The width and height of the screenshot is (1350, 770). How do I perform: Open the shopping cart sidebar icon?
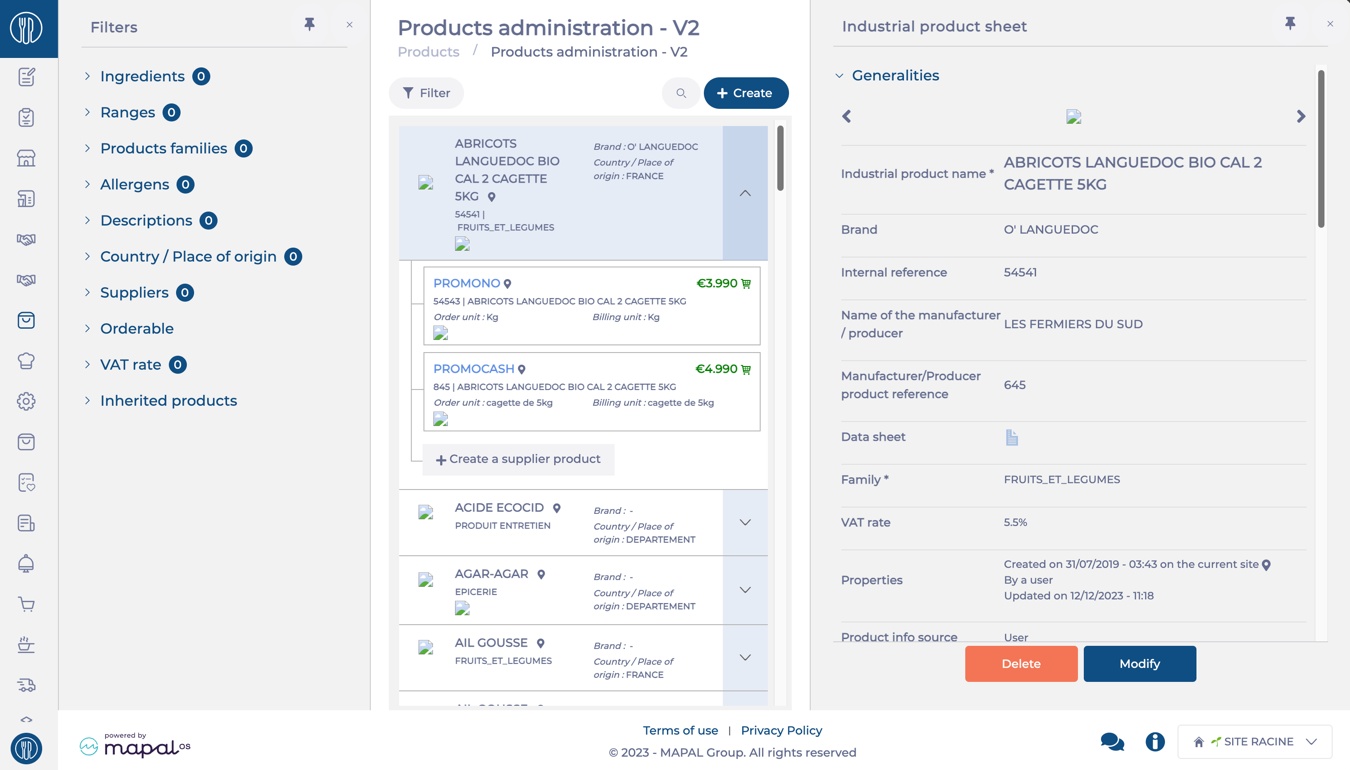click(x=26, y=604)
